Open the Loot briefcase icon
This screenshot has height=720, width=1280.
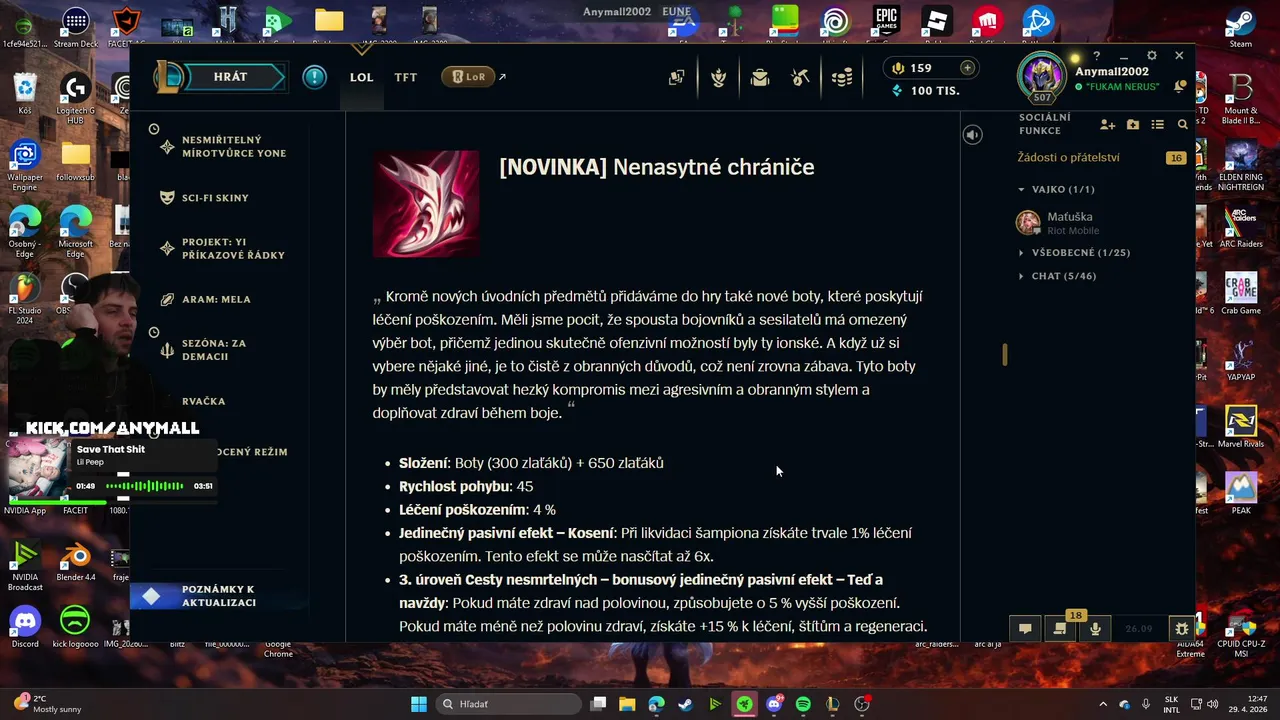(x=760, y=77)
